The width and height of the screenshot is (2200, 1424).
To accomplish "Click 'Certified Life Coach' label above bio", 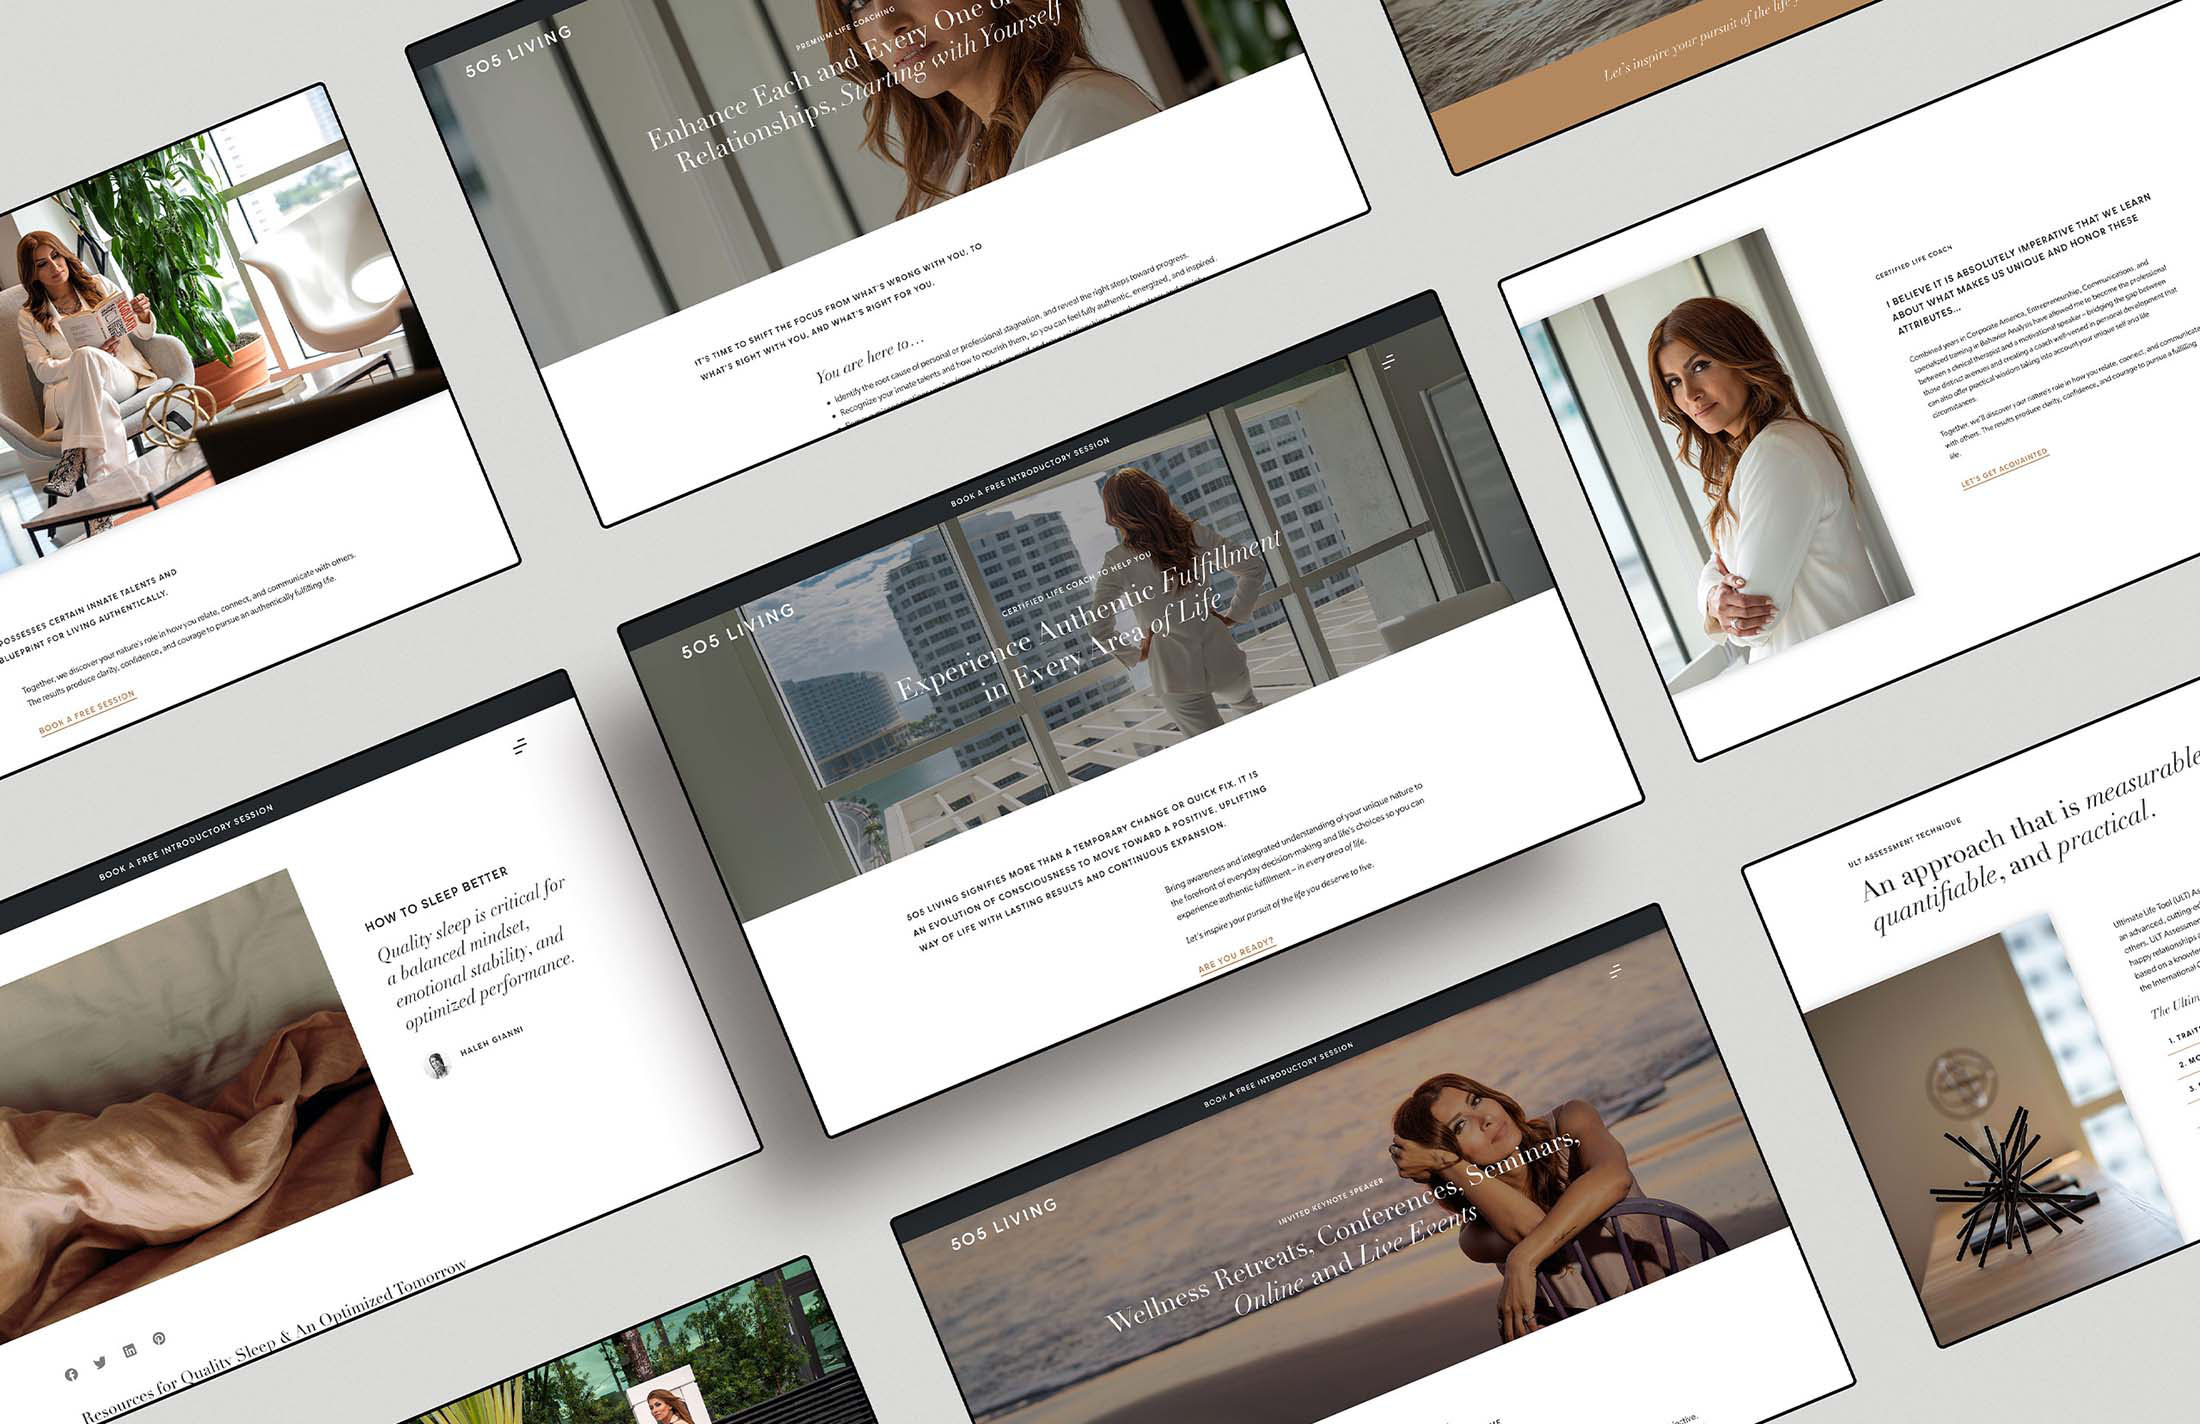I will [1913, 260].
